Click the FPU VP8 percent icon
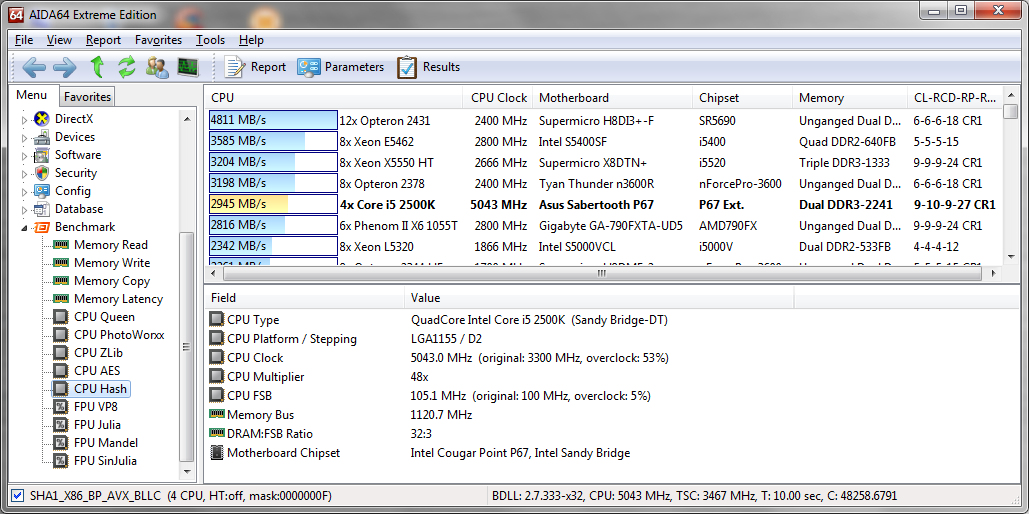 pyautogui.click(x=61, y=407)
